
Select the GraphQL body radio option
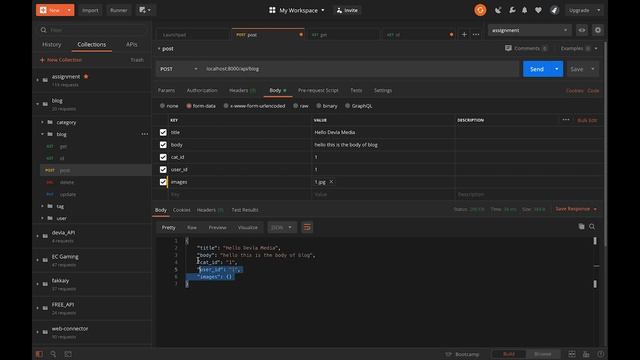point(347,106)
